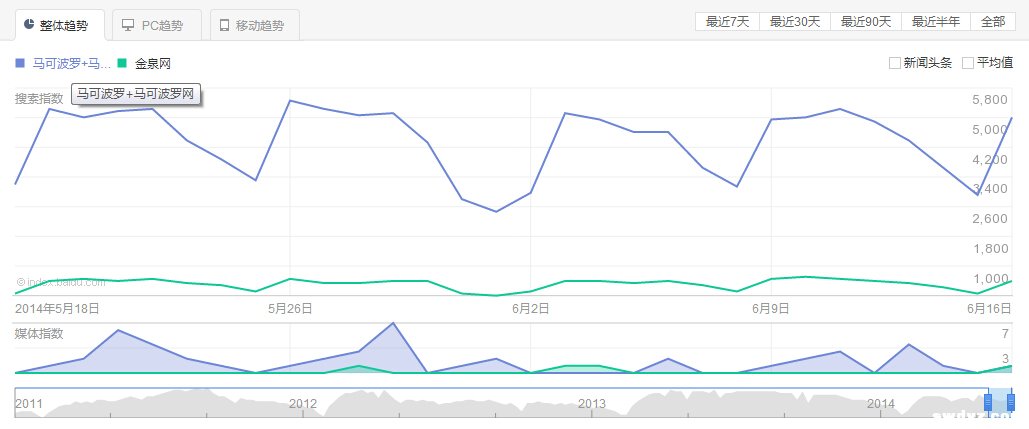
Task: Enable the 平均值 checkbox
Action: 967,63
